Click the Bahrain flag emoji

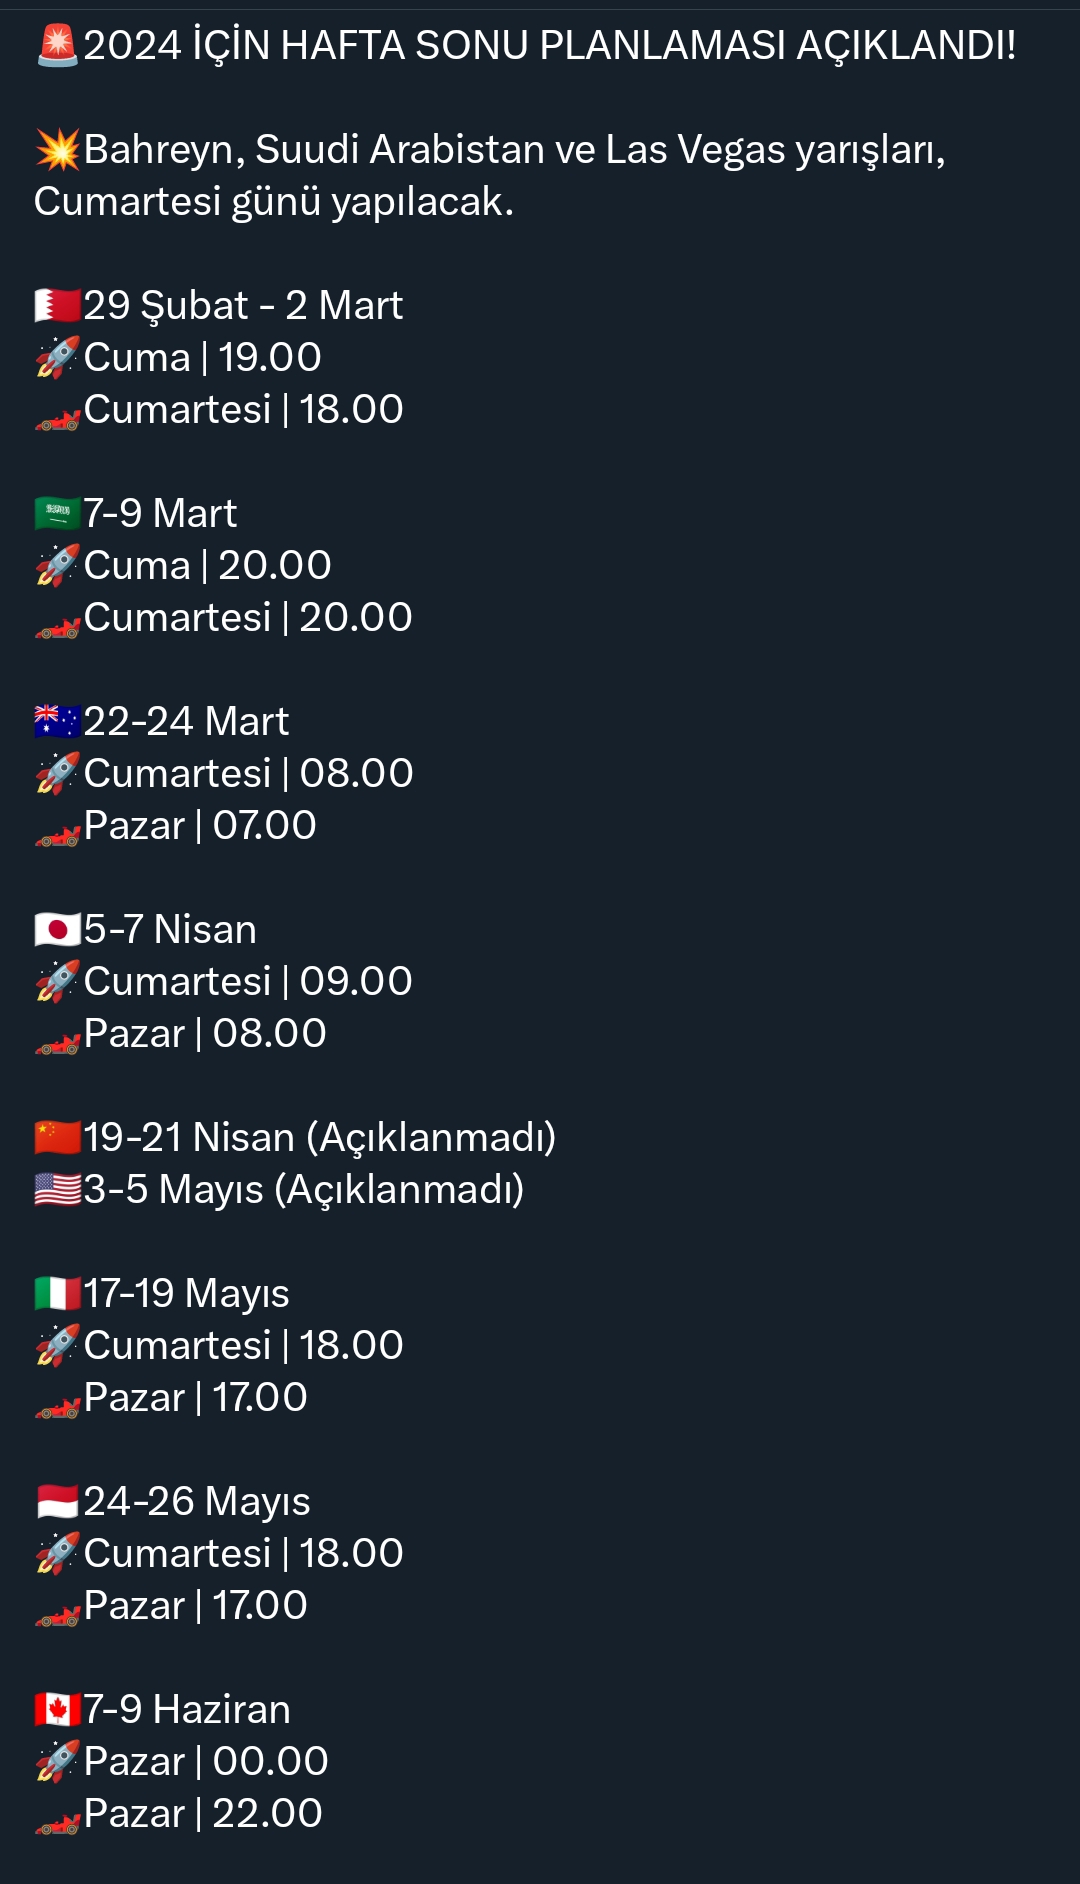click(x=57, y=306)
